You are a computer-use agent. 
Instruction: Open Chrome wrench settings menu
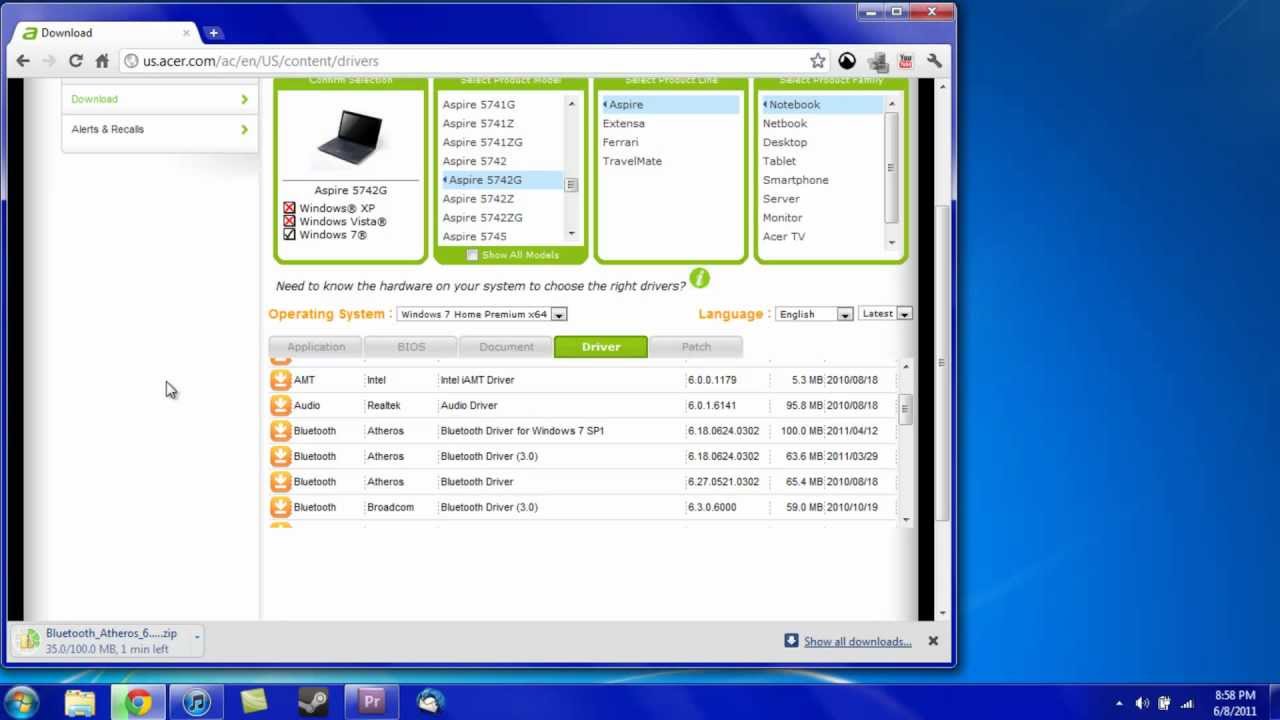934,61
